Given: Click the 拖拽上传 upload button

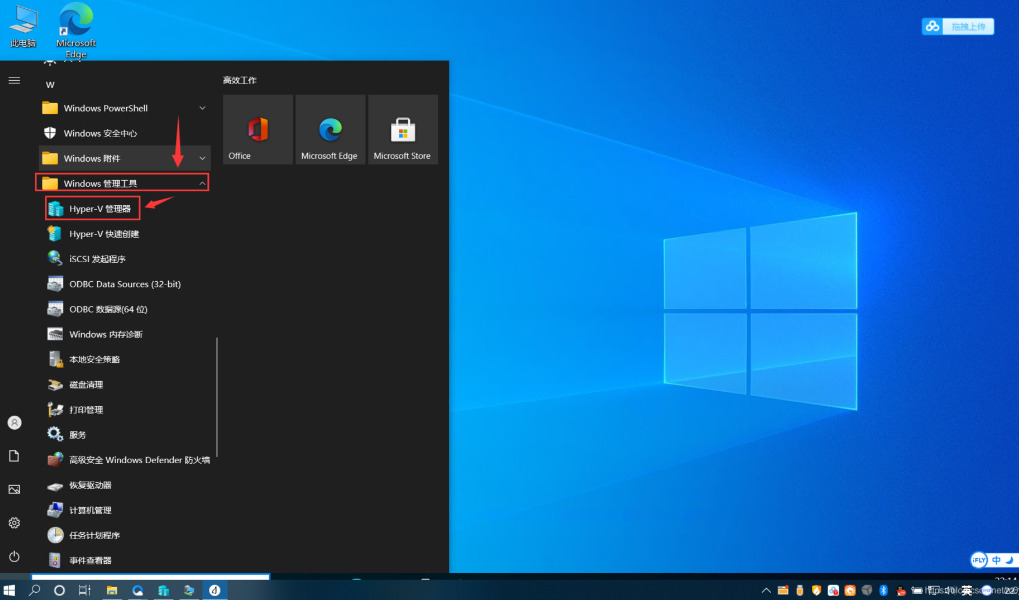Looking at the screenshot, I should [957, 26].
